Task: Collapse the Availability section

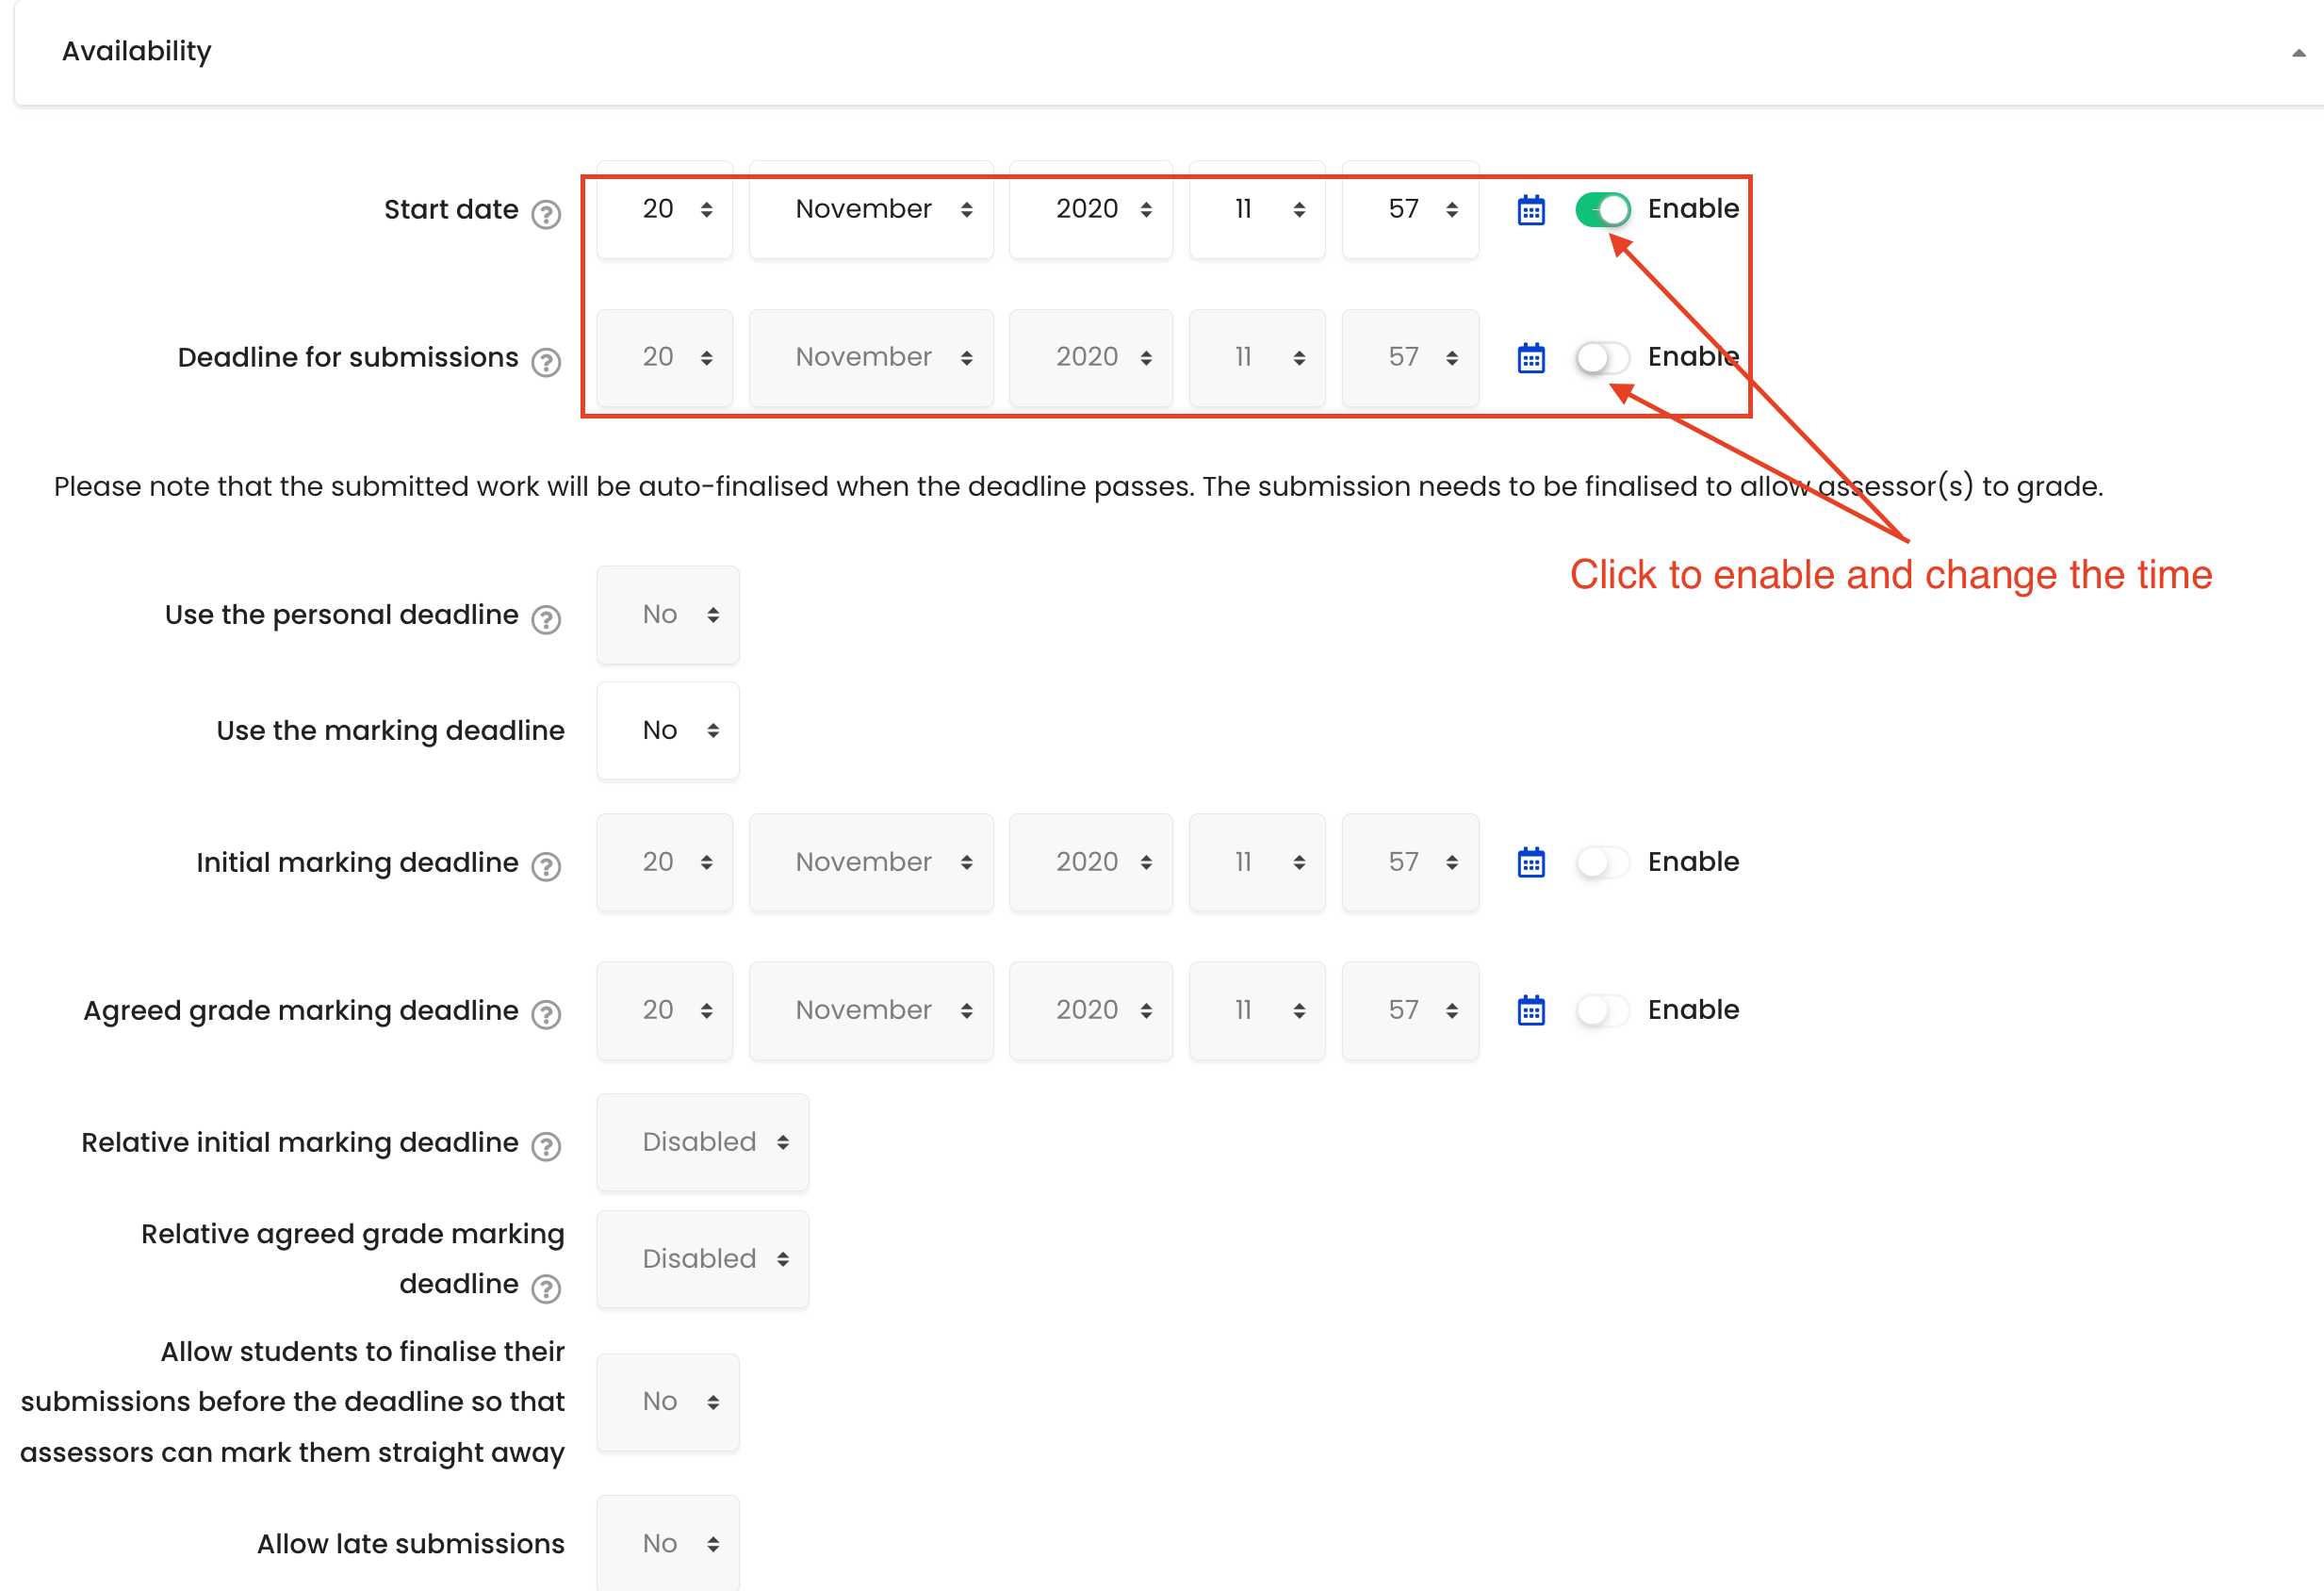Action: pos(2297,51)
